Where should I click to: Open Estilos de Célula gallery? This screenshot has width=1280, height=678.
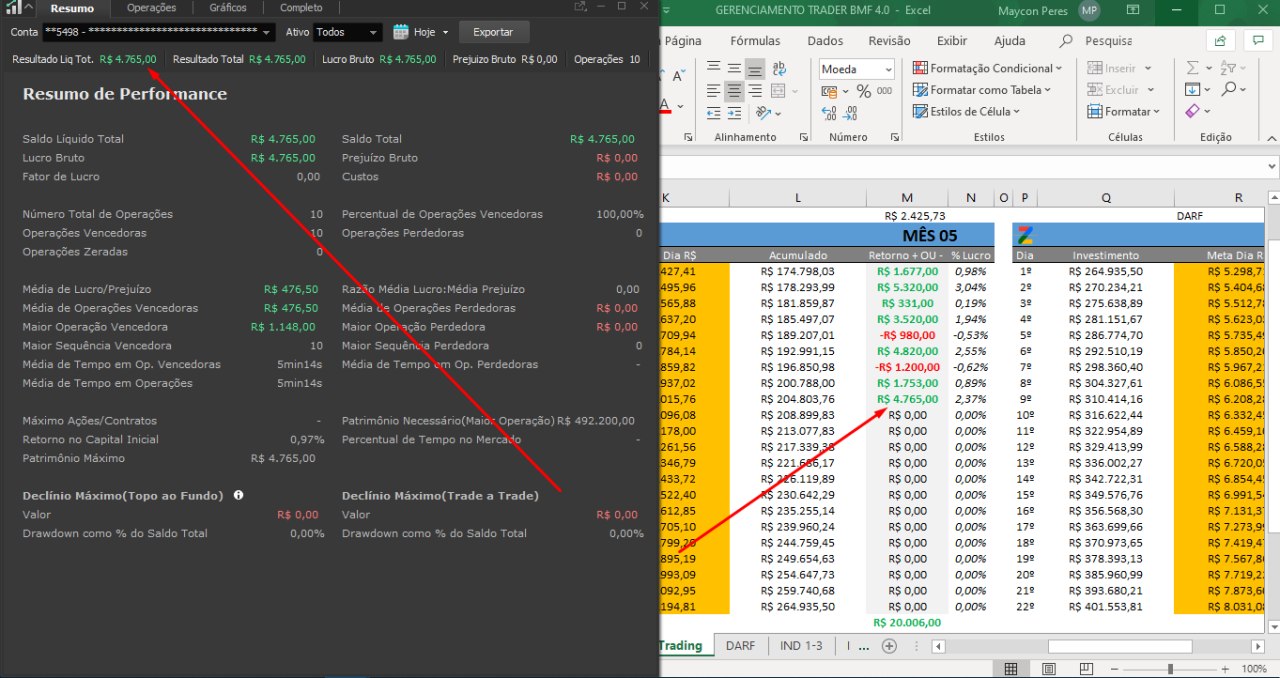[x=966, y=112]
